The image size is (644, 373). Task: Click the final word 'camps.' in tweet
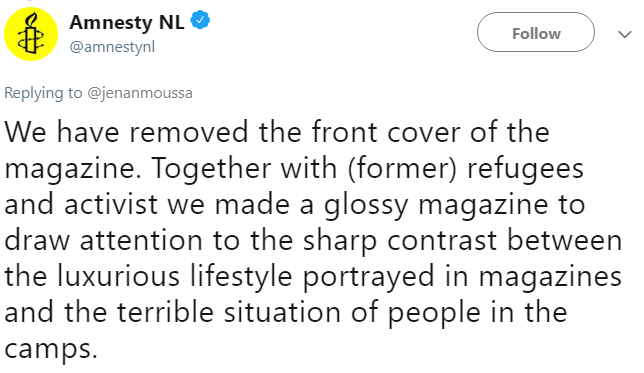point(51,350)
